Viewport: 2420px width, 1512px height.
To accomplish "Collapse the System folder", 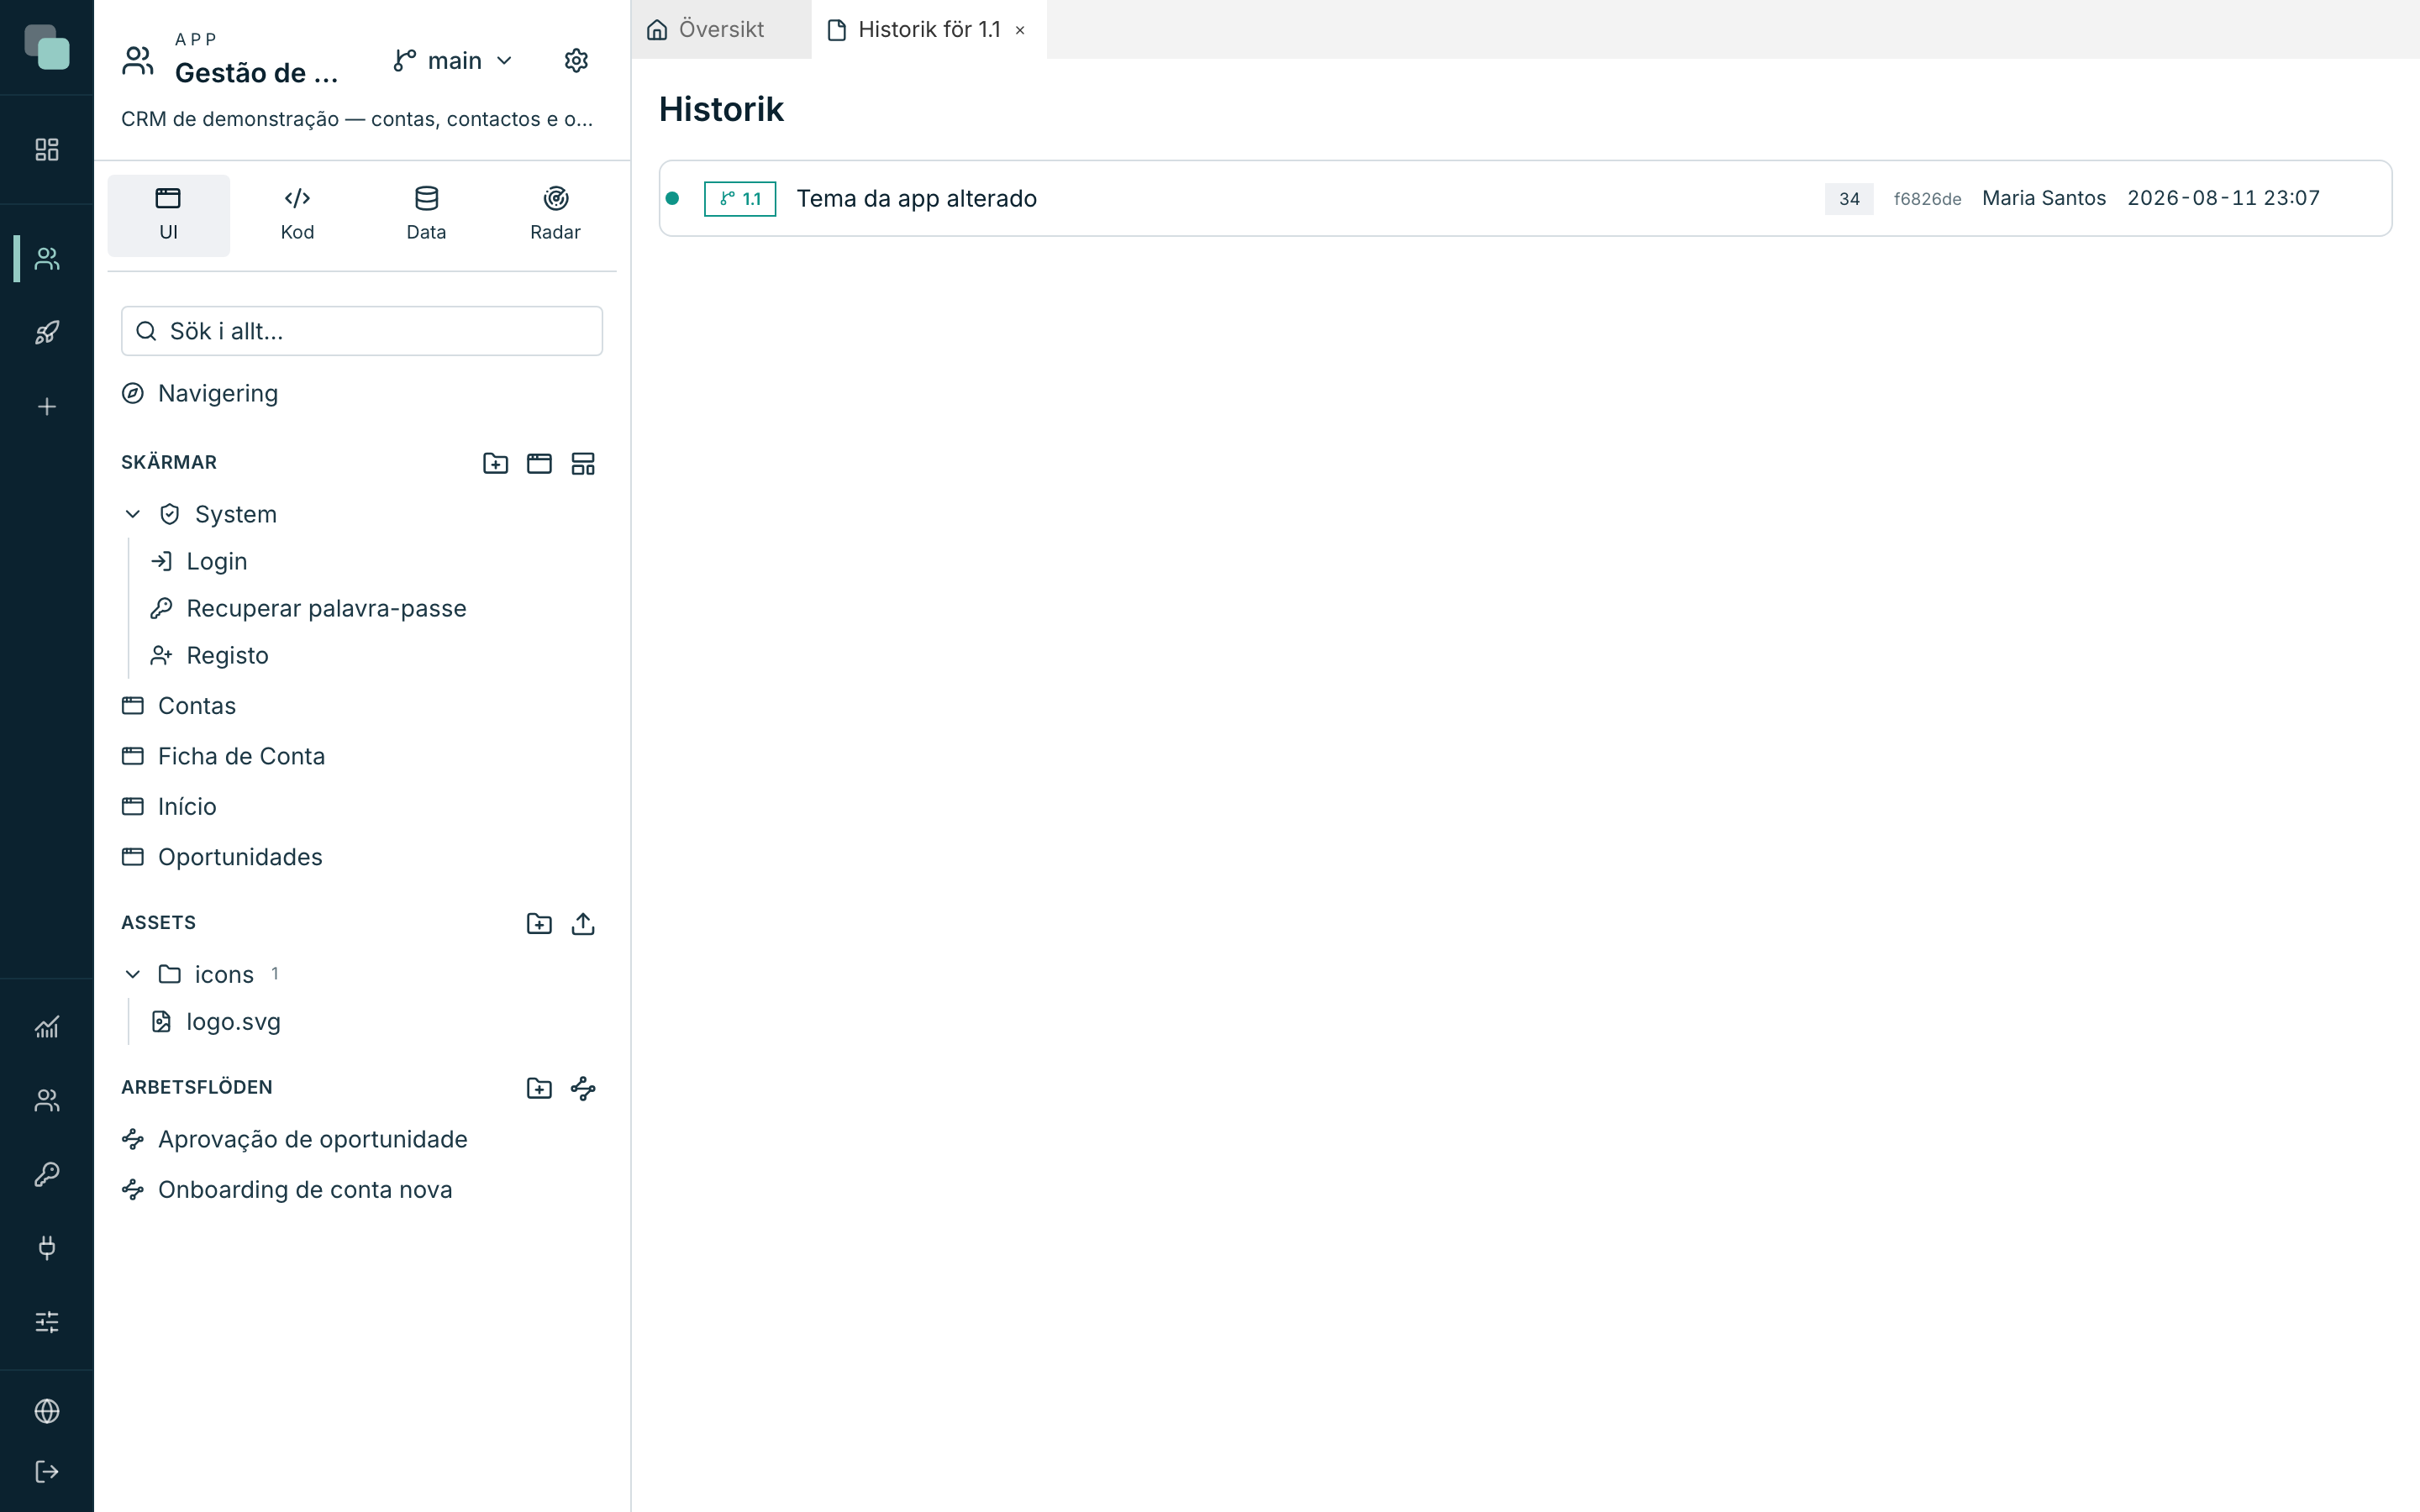I will (132, 514).
